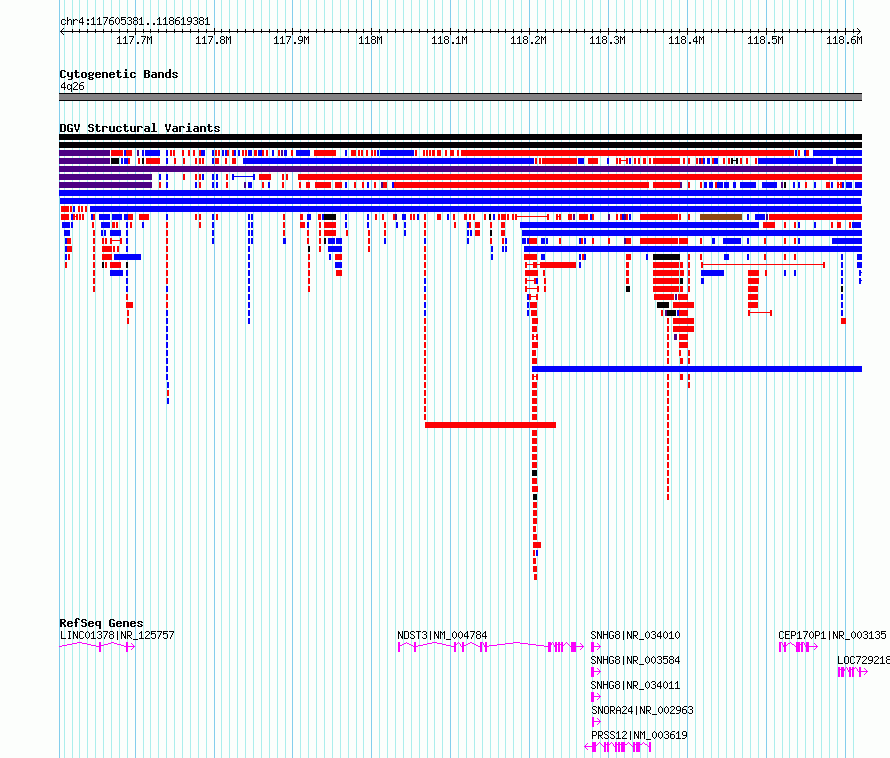Screen dimensions: 890x758
Task: Select the long red variant near 118.1M
Action: tap(490, 425)
